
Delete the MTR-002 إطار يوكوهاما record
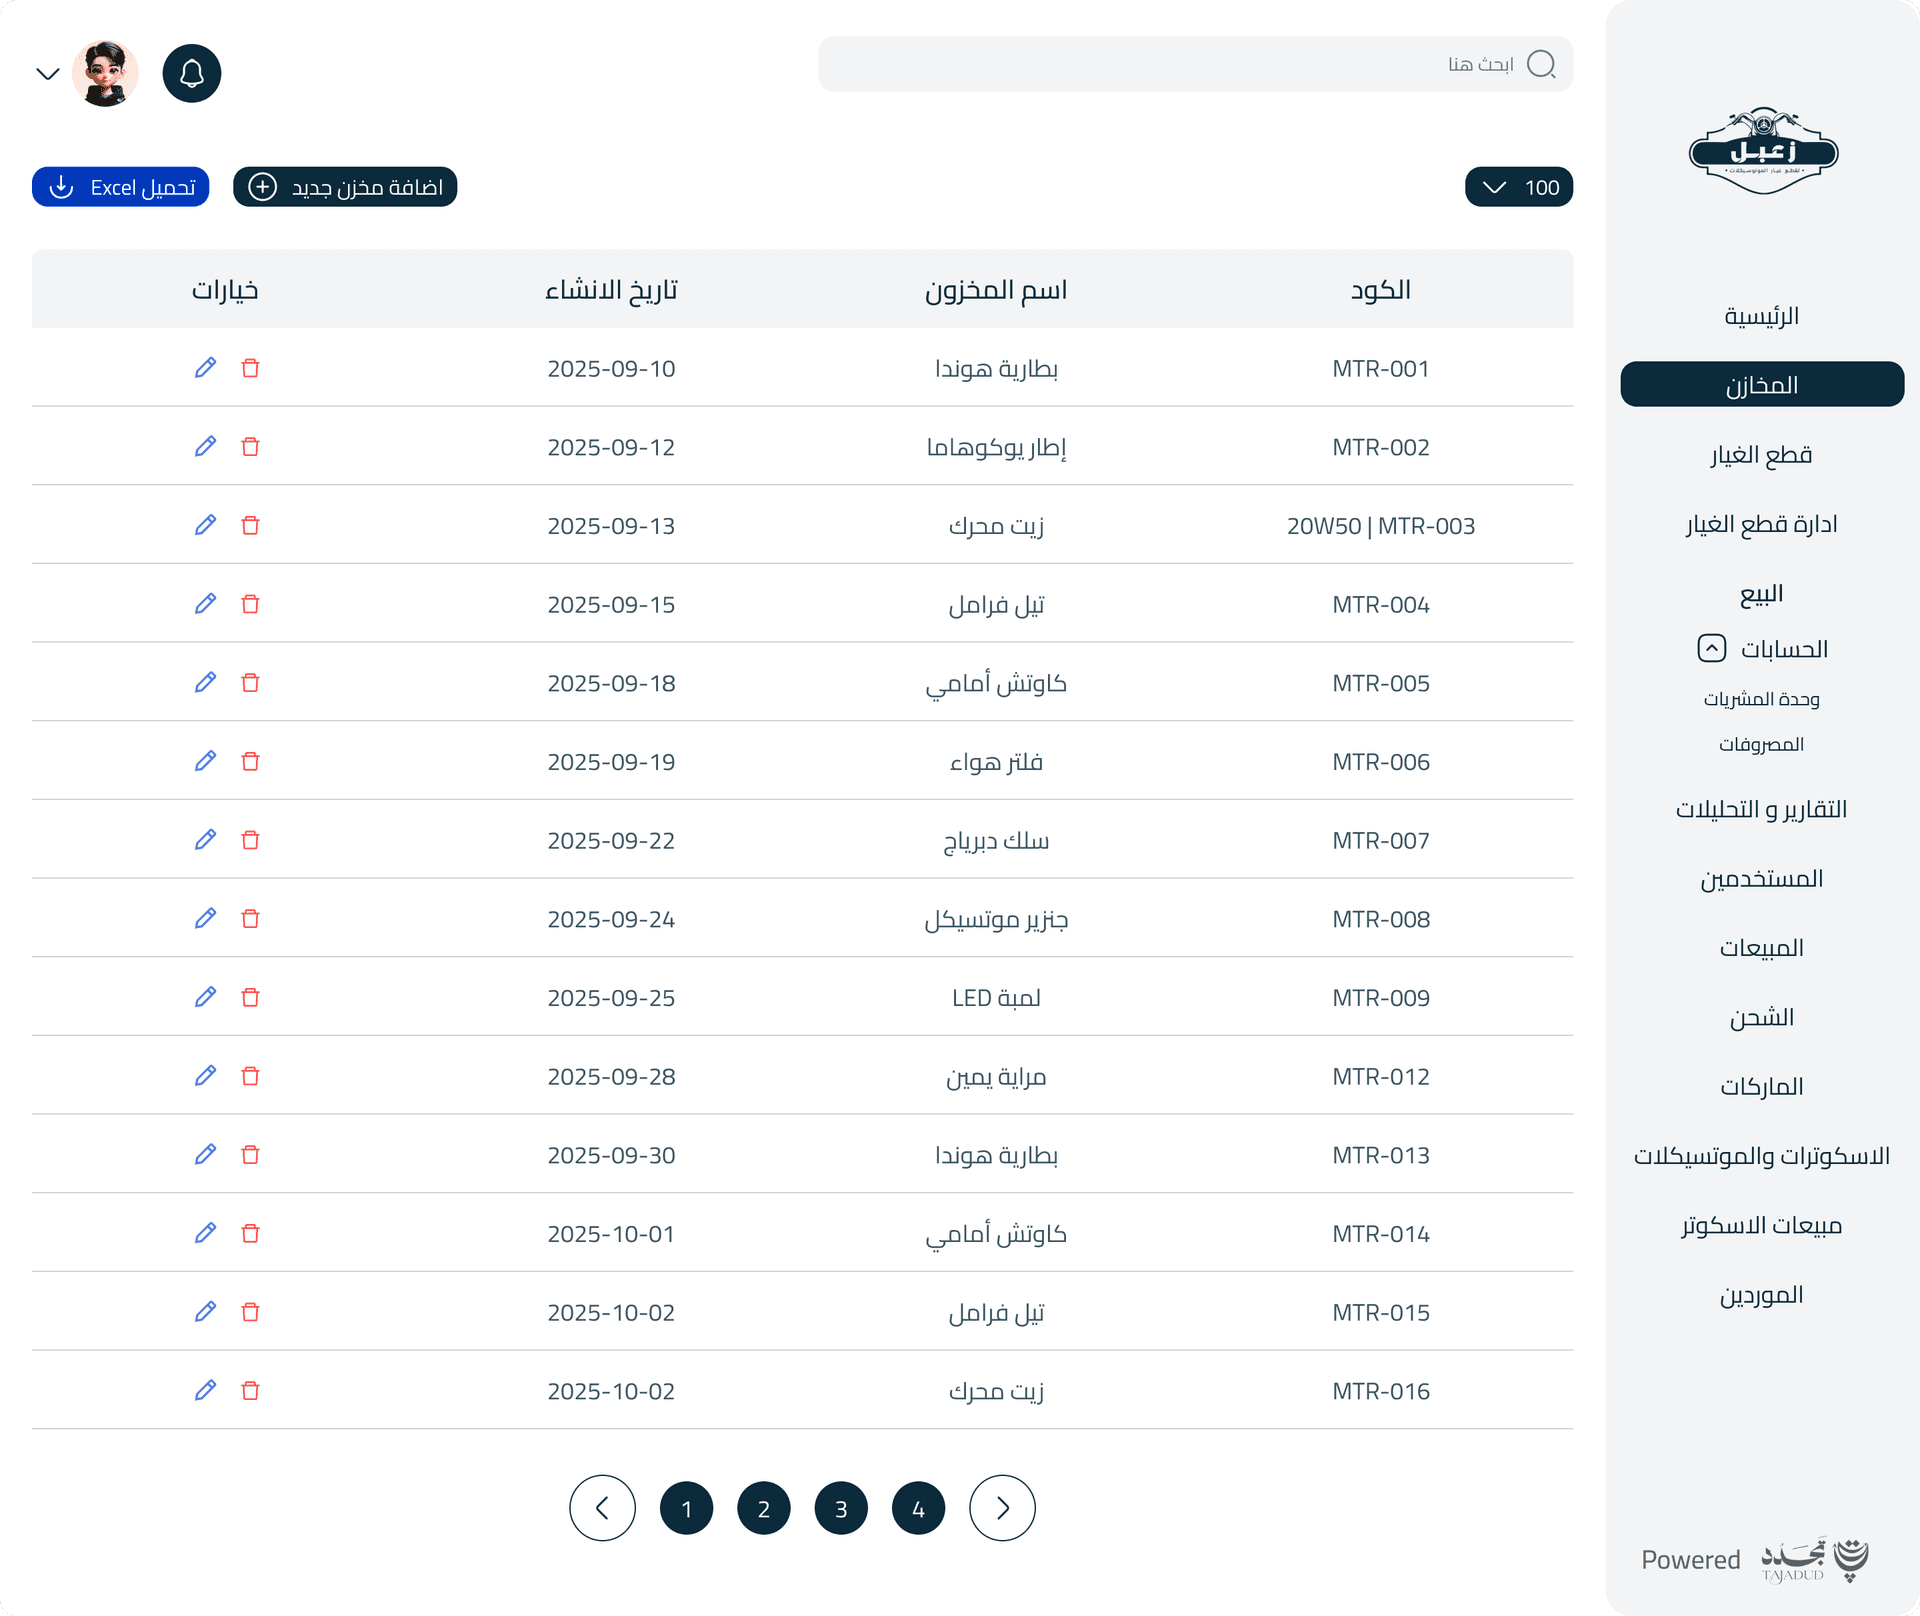click(251, 447)
